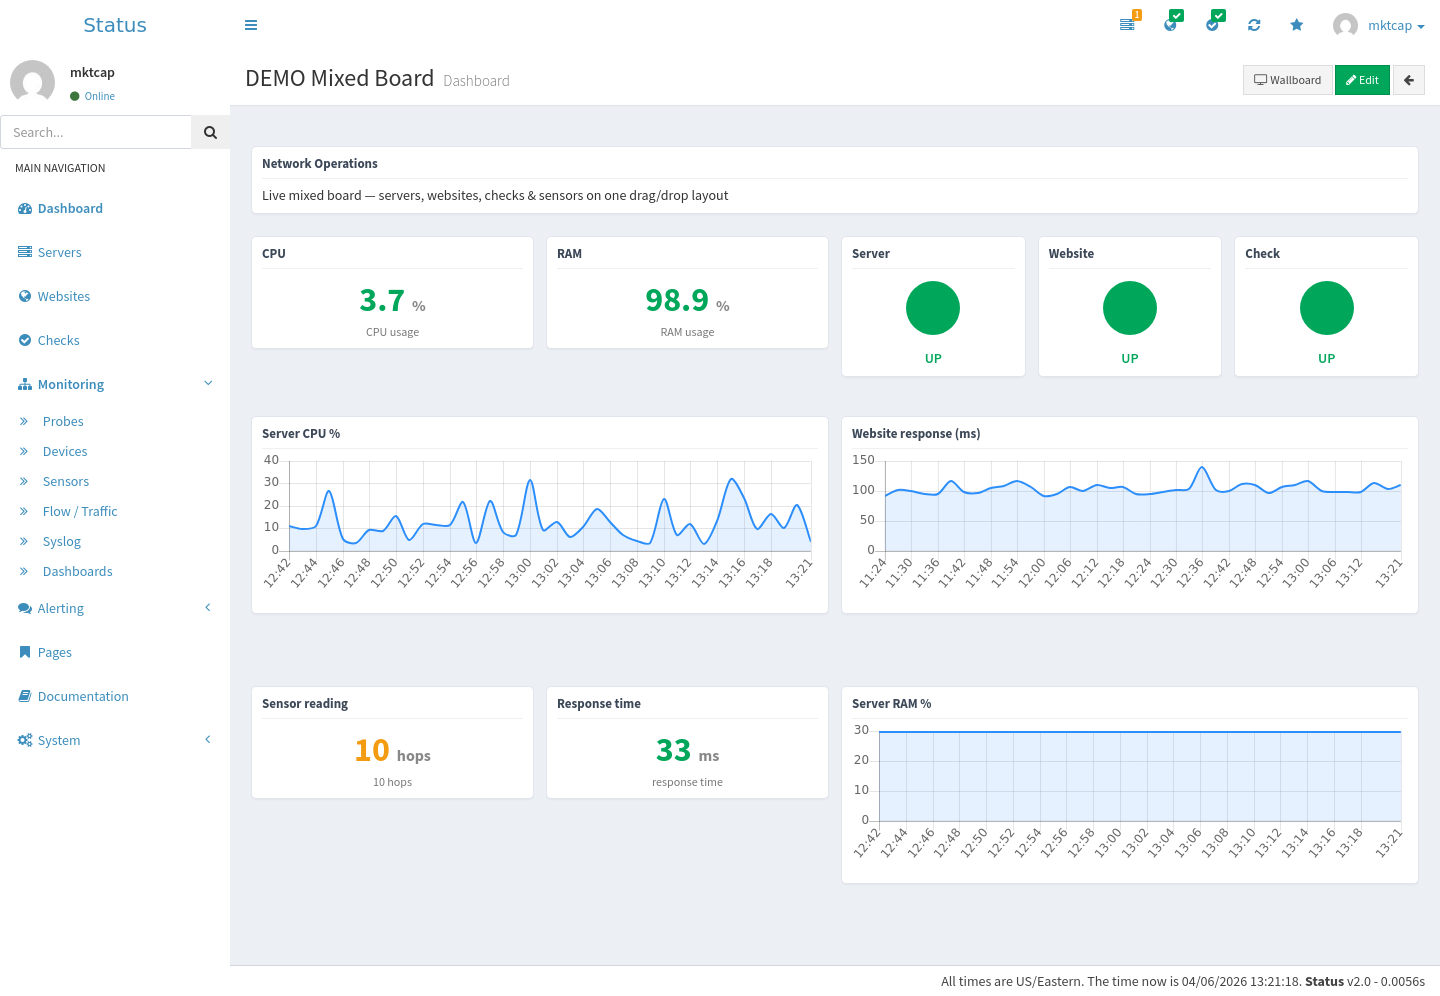Viewport: 1440px width, 996px height.
Task: Click the Check UP green status circle
Action: (x=1327, y=308)
